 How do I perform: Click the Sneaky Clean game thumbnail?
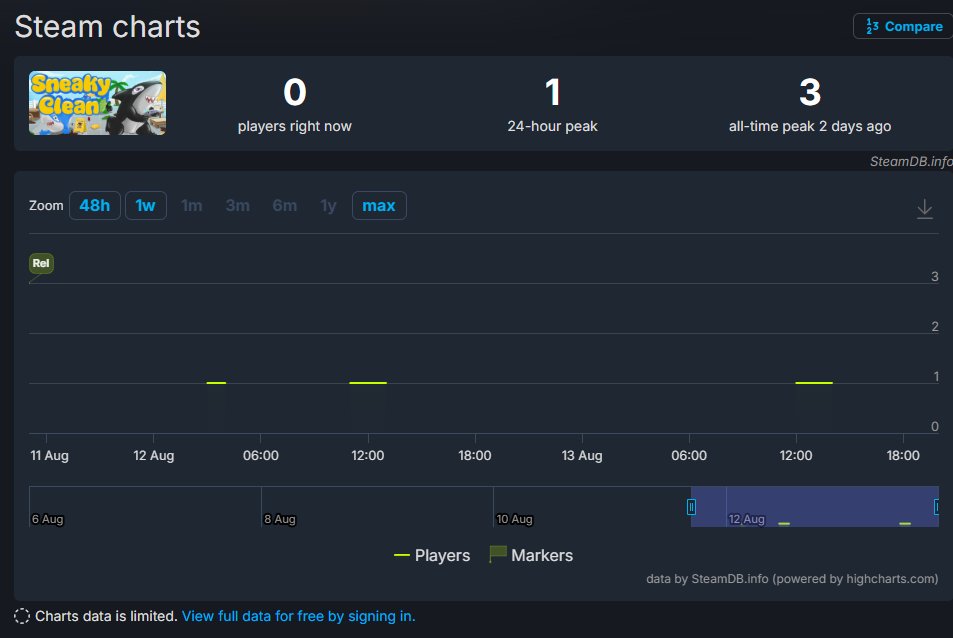coord(97,103)
